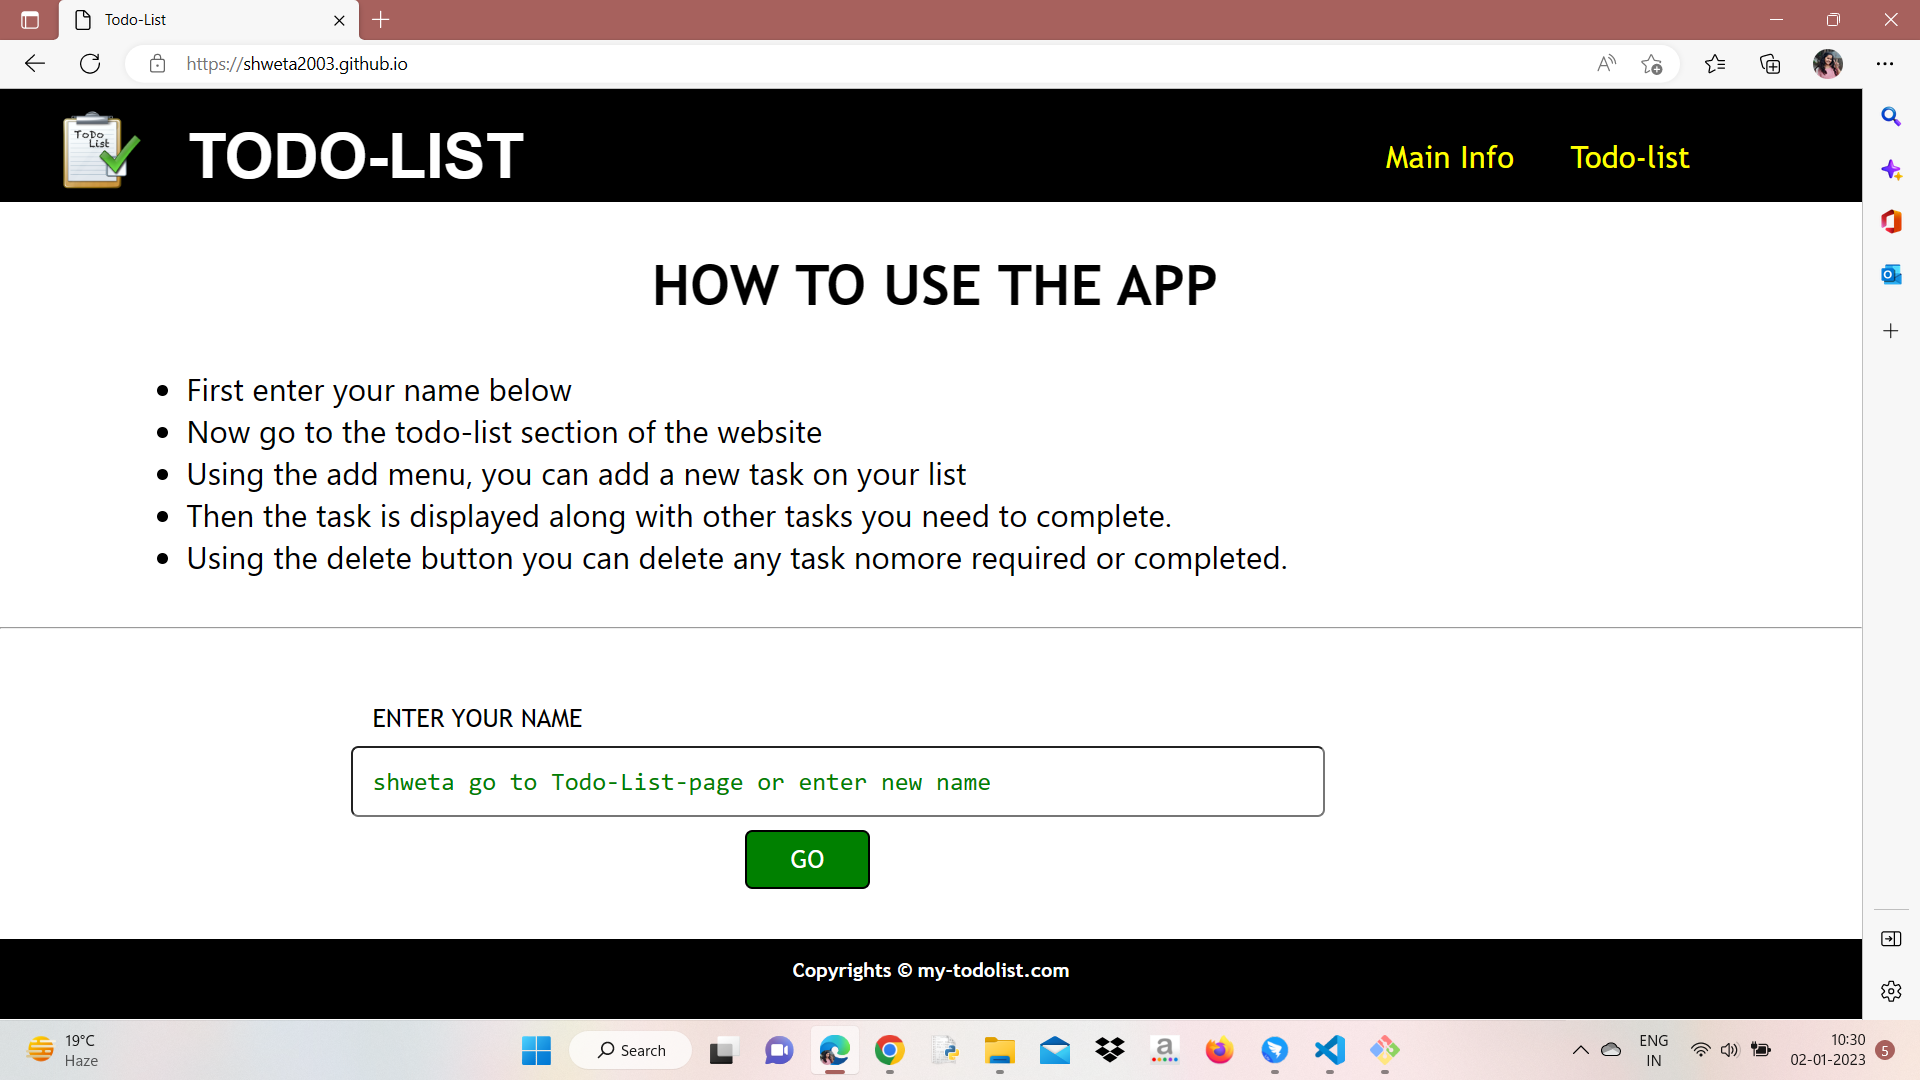Refresh the page with reload icon
Image resolution: width=1920 pixels, height=1080 pixels.
tap(90, 64)
